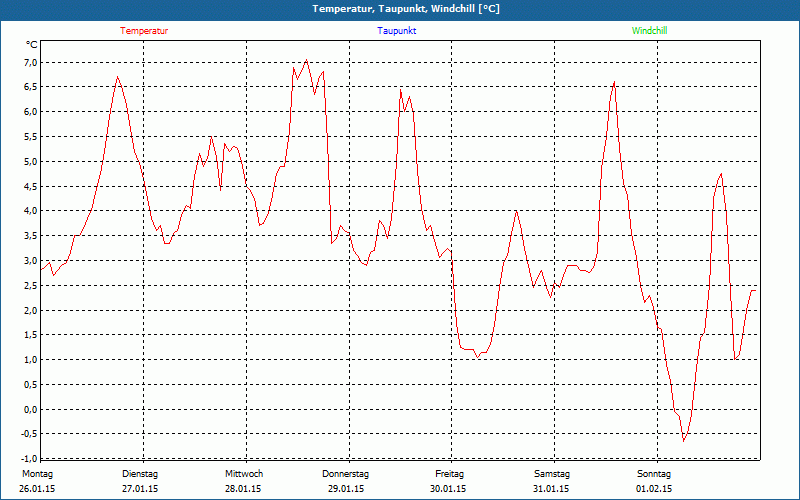Click the 3,5 y-axis value

coord(31,236)
